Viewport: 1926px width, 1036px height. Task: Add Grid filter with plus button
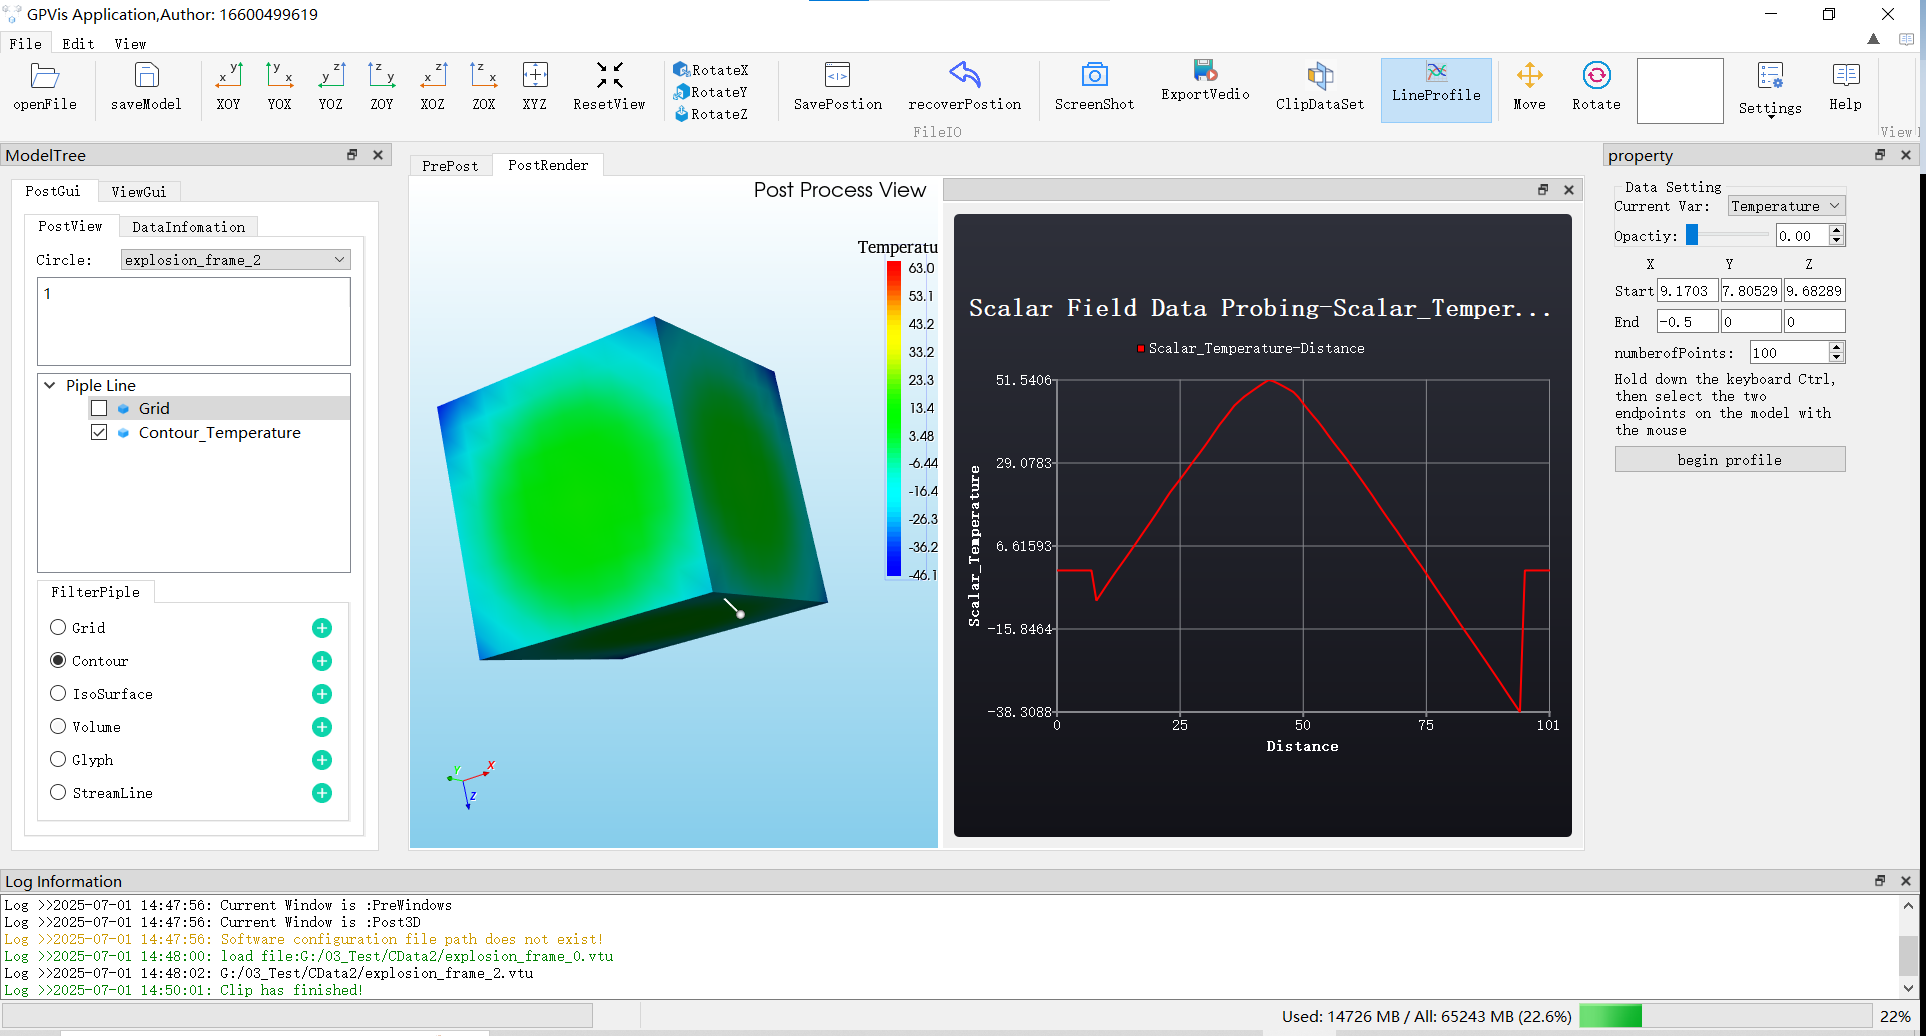(x=322, y=628)
